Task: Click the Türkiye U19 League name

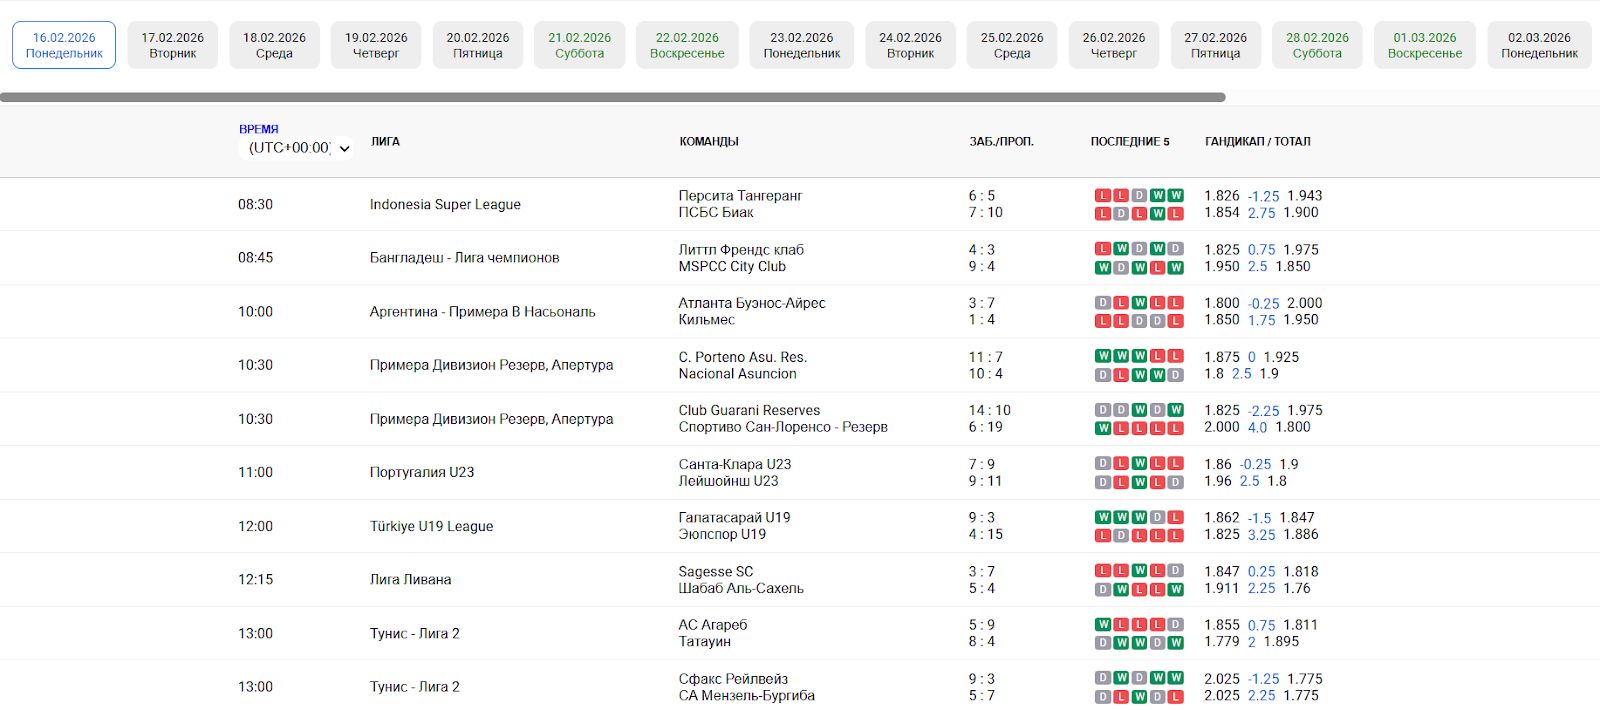Action: [431, 526]
